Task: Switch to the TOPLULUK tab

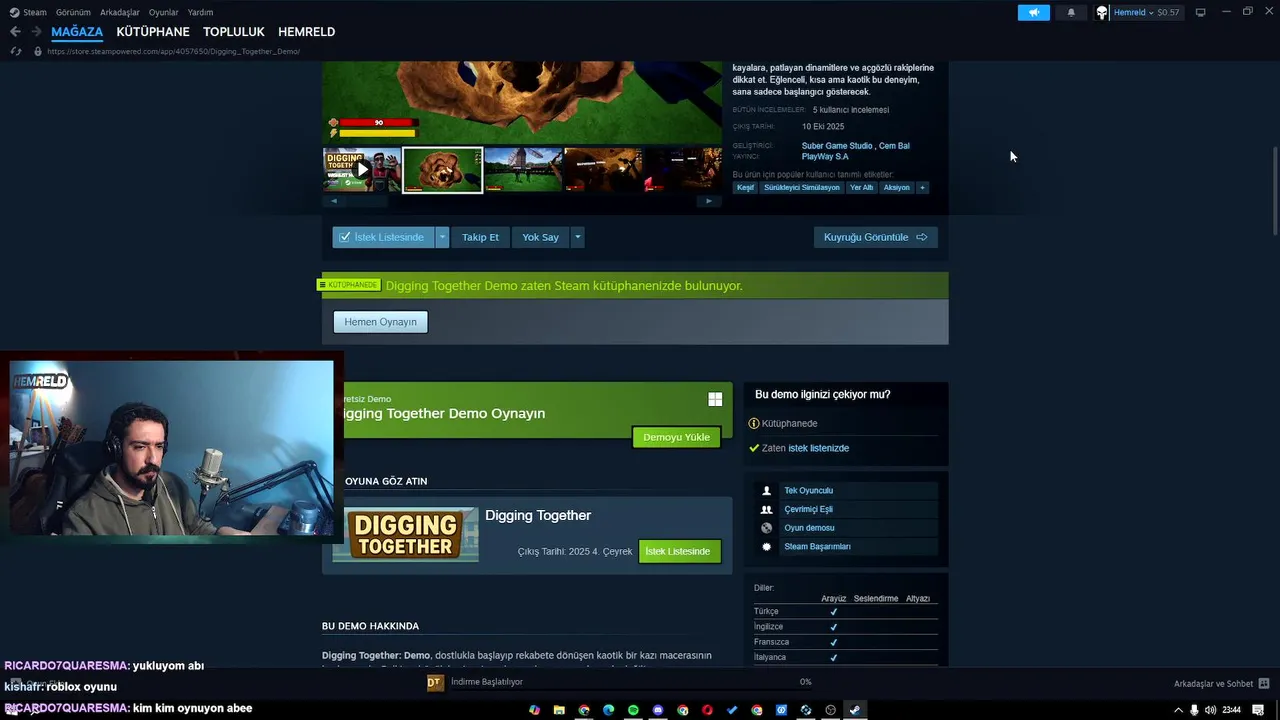Action: click(x=234, y=32)
